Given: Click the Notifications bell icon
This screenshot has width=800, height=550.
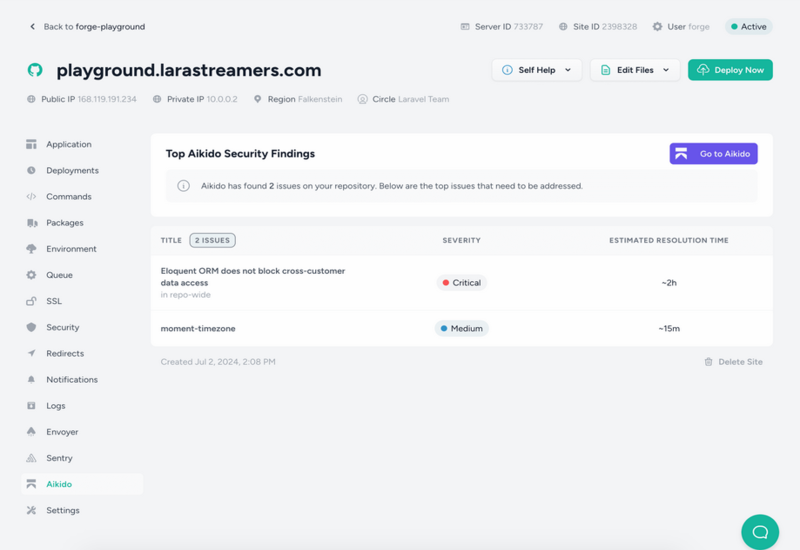Looking at the screenshot, I should click(x=31, y=380).
